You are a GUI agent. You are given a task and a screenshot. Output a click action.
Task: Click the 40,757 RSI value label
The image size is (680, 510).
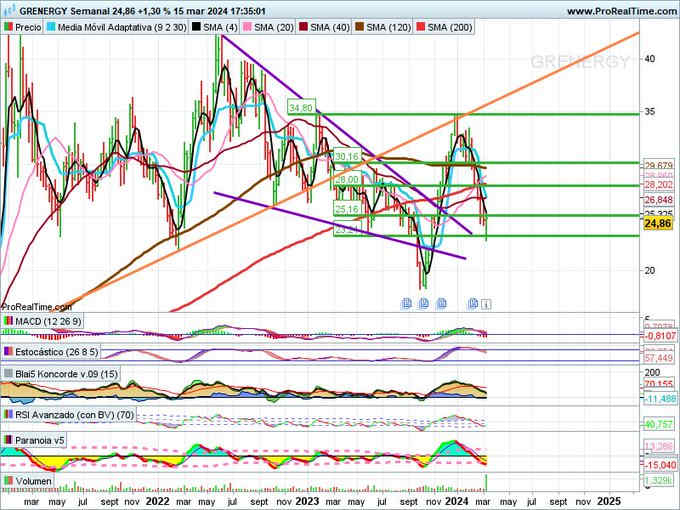[x=658, y=424]
